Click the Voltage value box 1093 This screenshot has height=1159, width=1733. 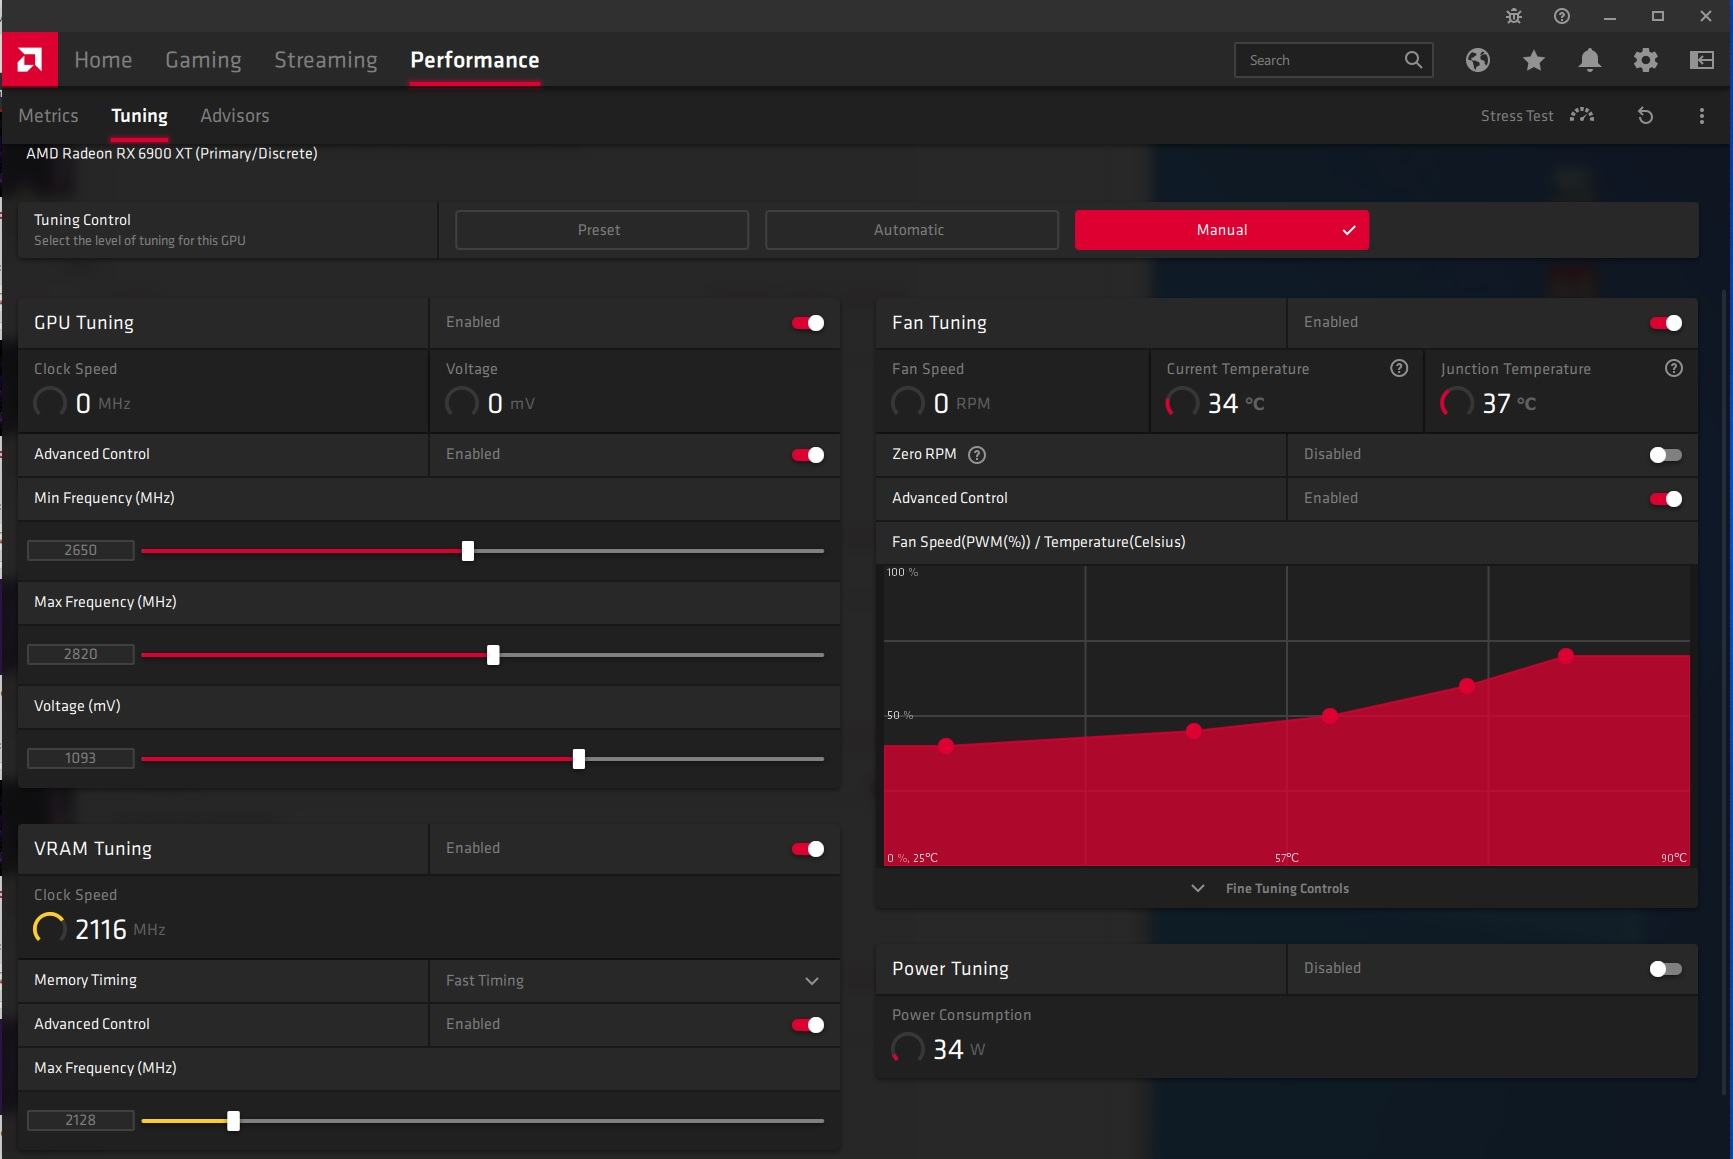pos(80,758)
